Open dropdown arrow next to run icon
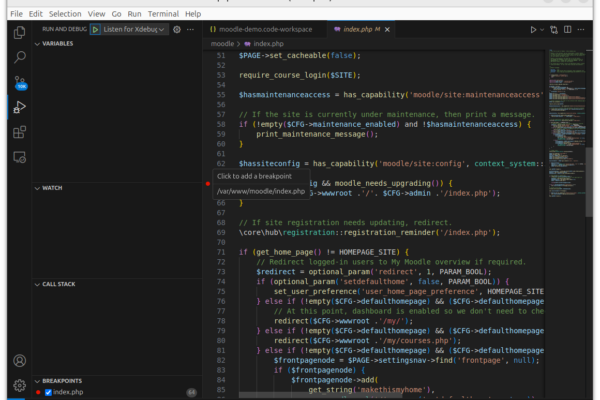The height and width of the screenshot is (400, 600). click(x=542, y=29)
